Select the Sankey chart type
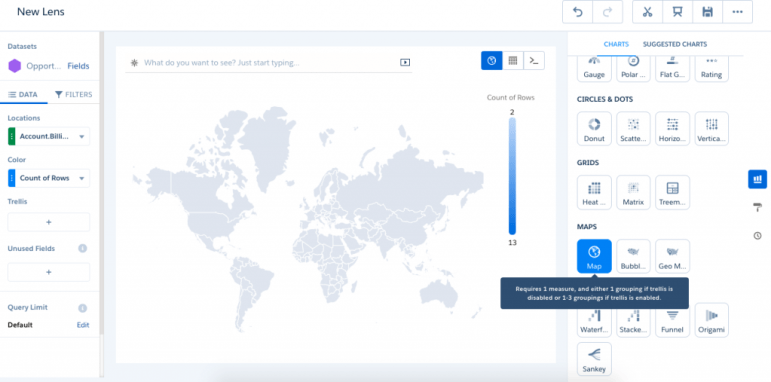Image resolution: width=771 pixels, height=382 pixels. pyautogui.click(x=594, y=359)
